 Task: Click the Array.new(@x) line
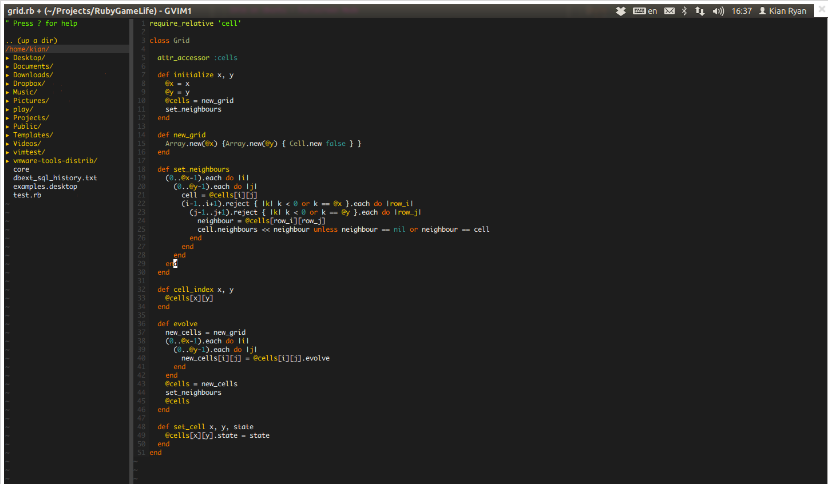coord(263,144)
